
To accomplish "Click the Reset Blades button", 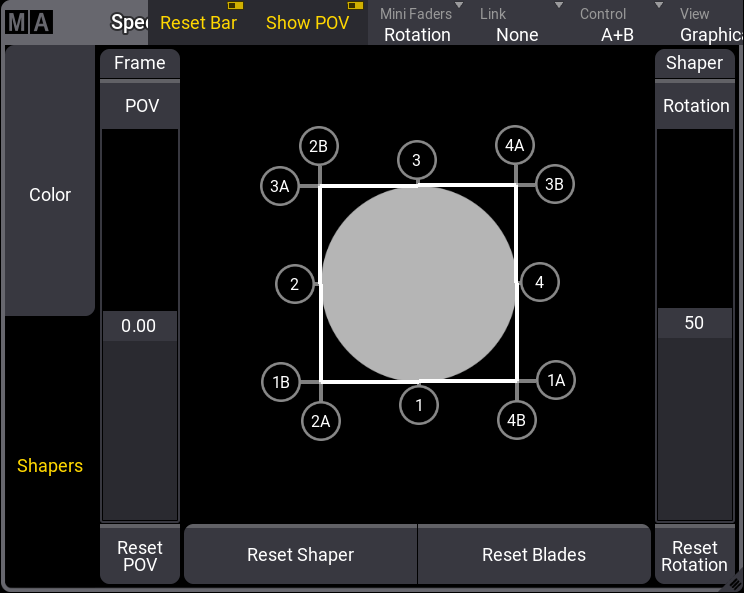I will pyautogui.click(x=534, y=555).
